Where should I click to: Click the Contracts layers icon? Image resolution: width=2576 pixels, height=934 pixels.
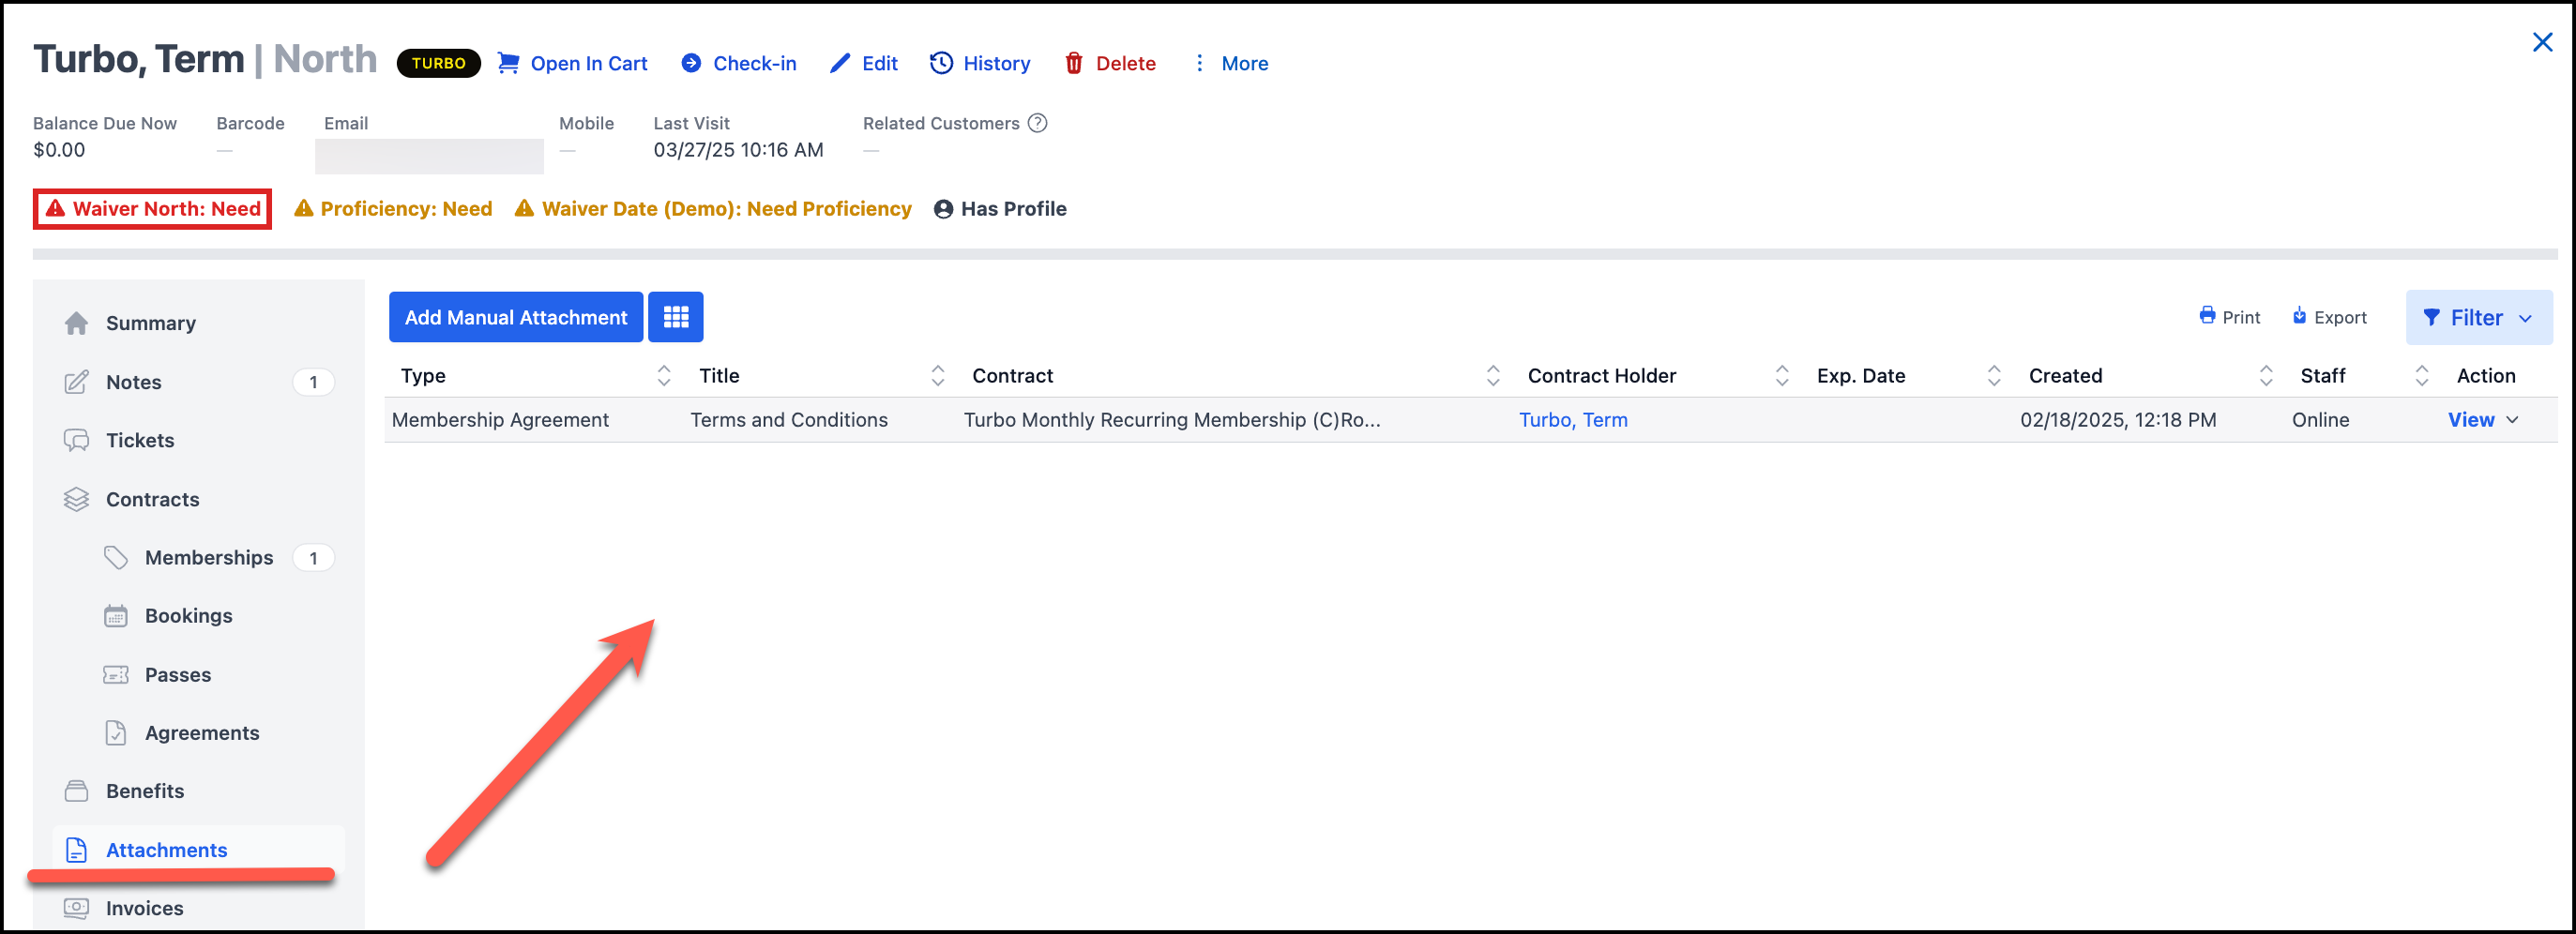pos(76,499)
